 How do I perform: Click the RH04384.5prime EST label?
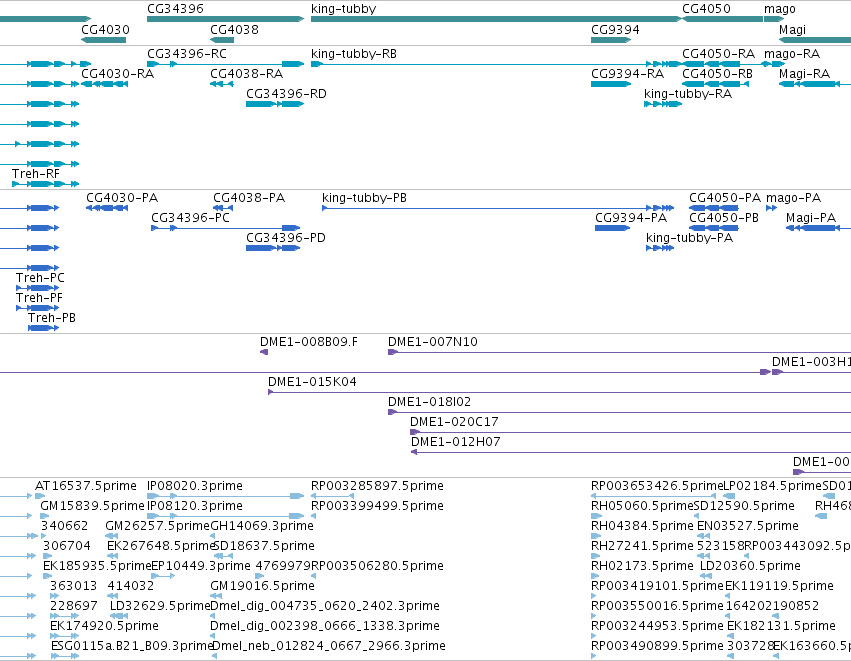point(642,526)
